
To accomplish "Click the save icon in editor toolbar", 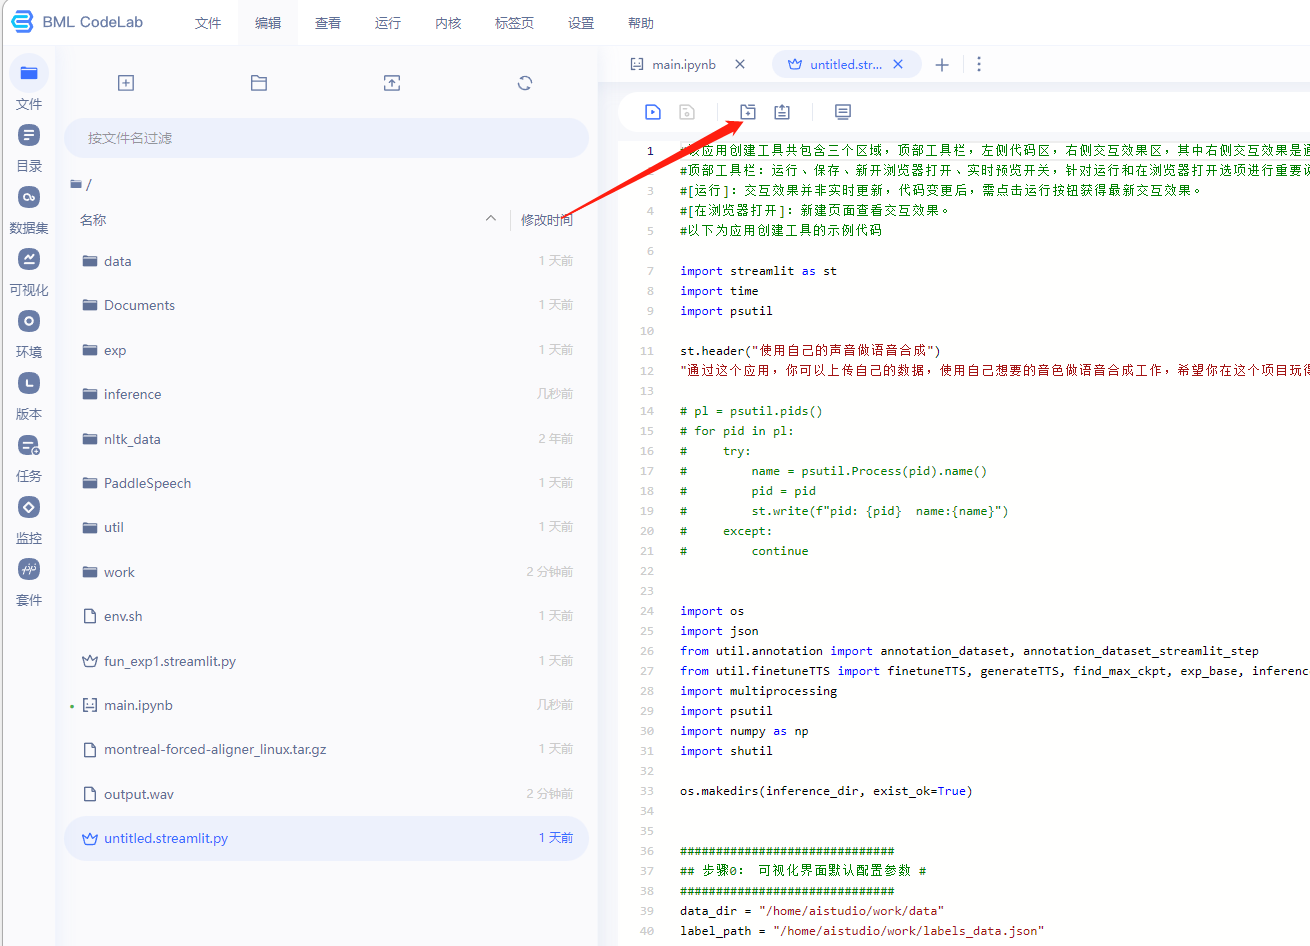I will click(687, 112).
